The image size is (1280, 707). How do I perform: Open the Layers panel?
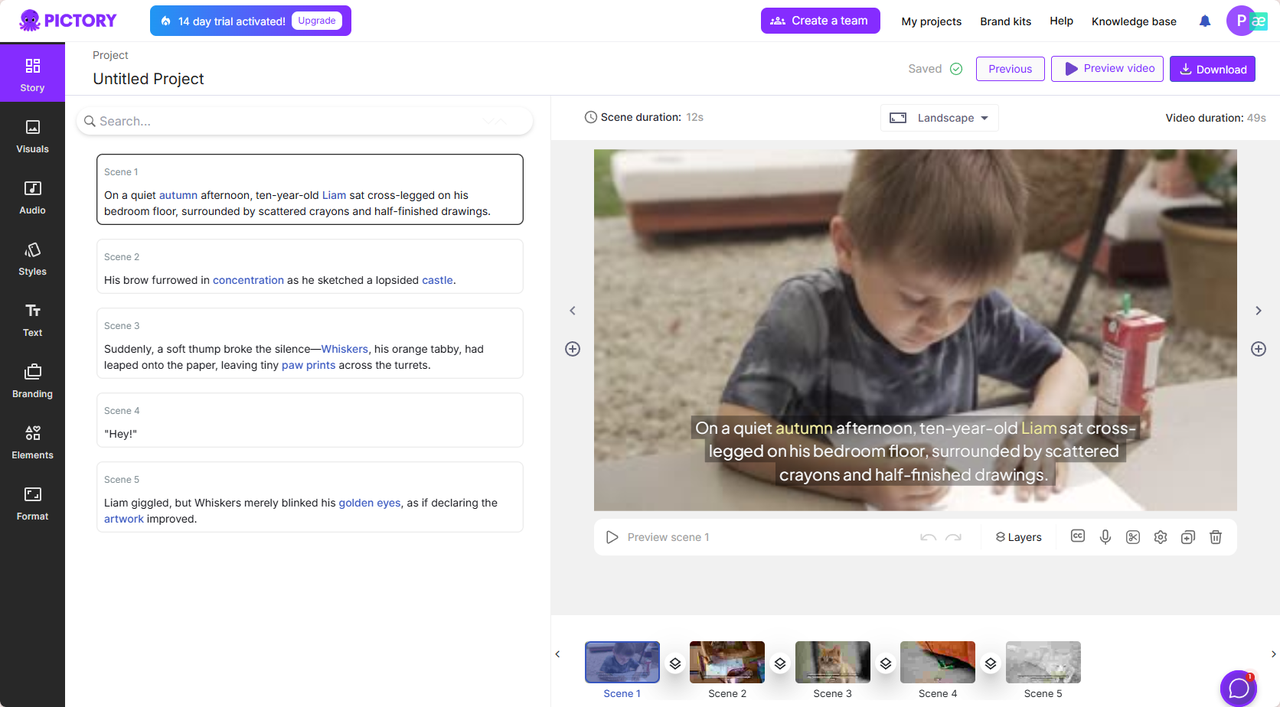pyautogui.click(x=1018, y=537)
